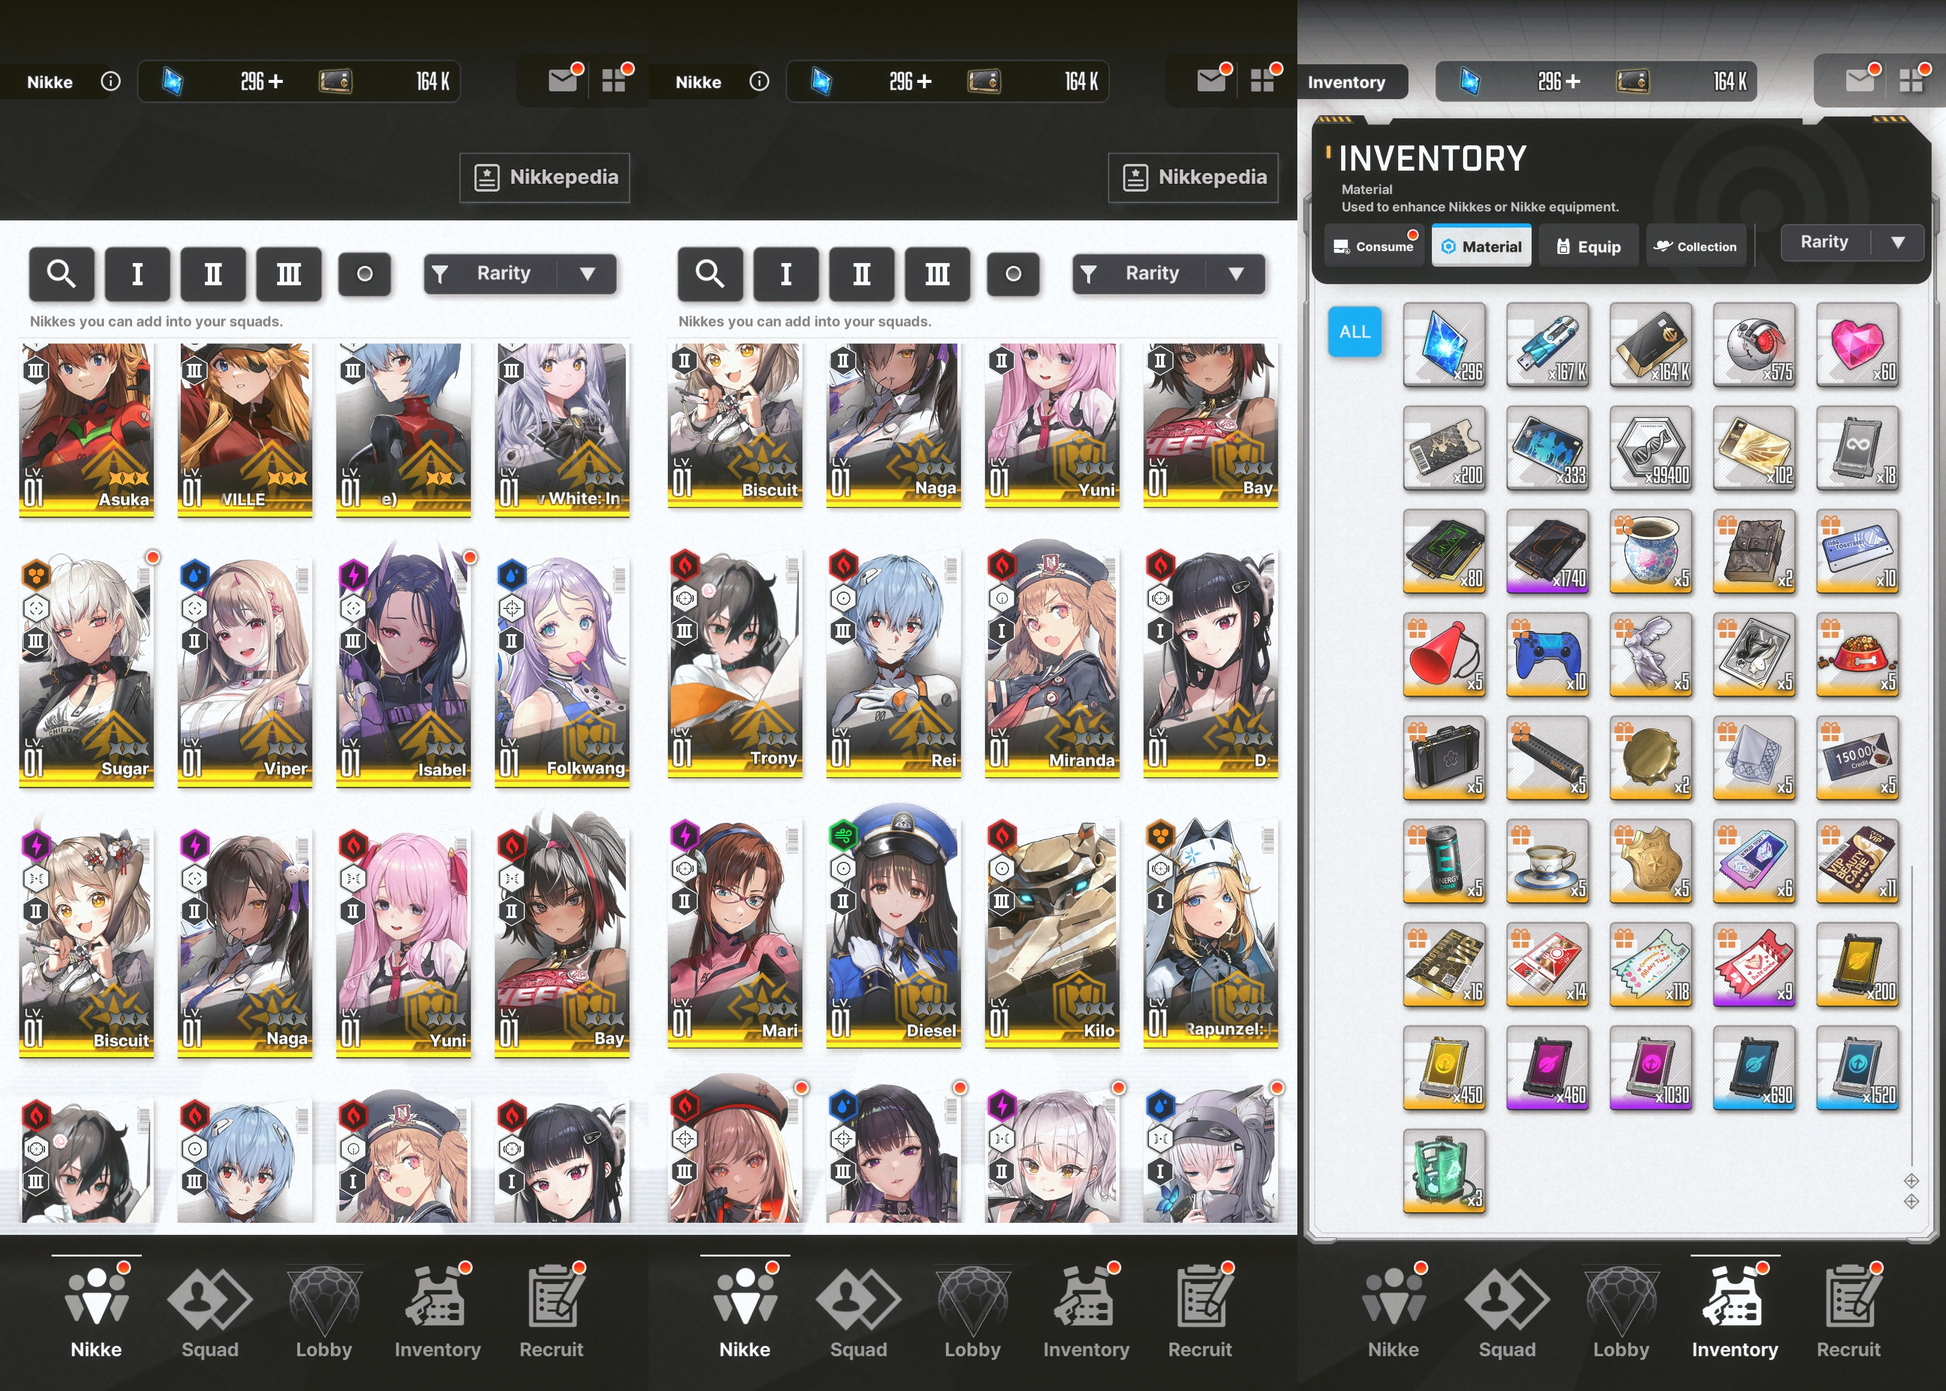
Task: Open Rarity sort dropdown in Inventory panel
Action: click(1852, 243)
